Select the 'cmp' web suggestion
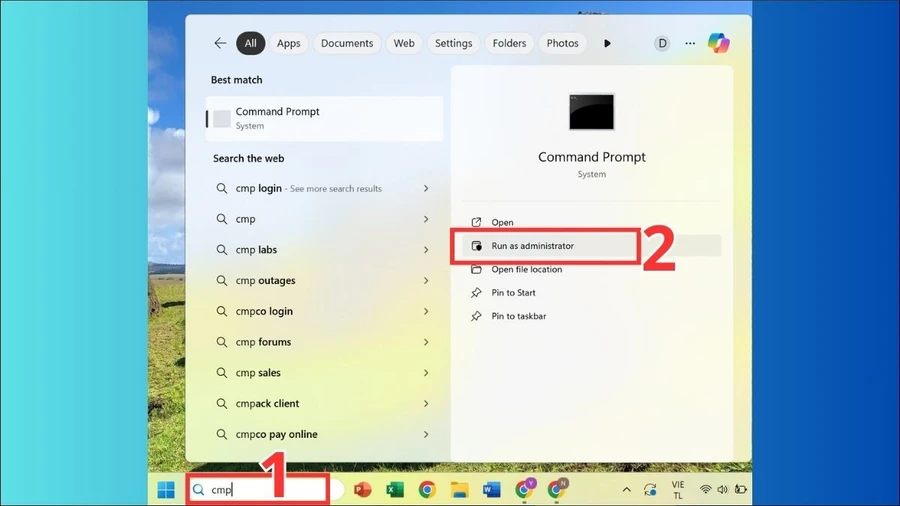The width and height of the screenshot is (900, 506). [323, 219]
